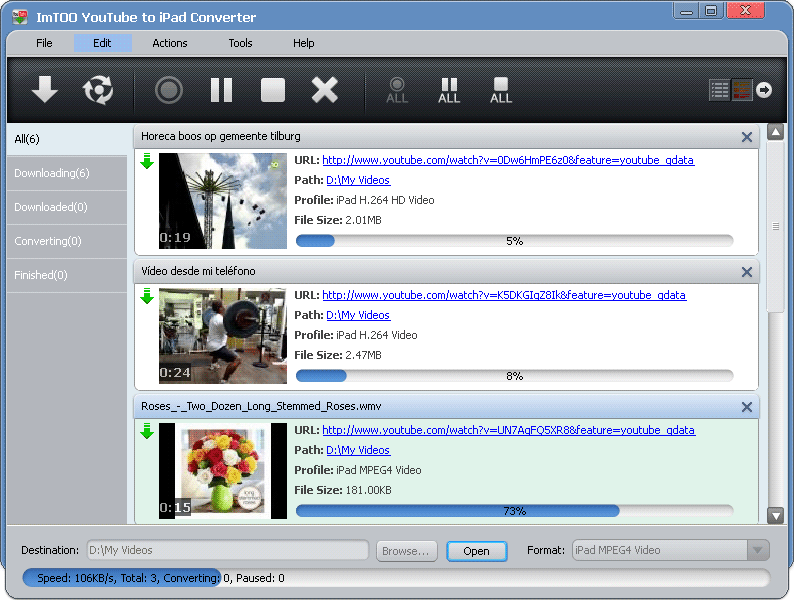Click File Size 2.47MB text
The width and height of the screenshot is (794, 600).
pos(338,355)
